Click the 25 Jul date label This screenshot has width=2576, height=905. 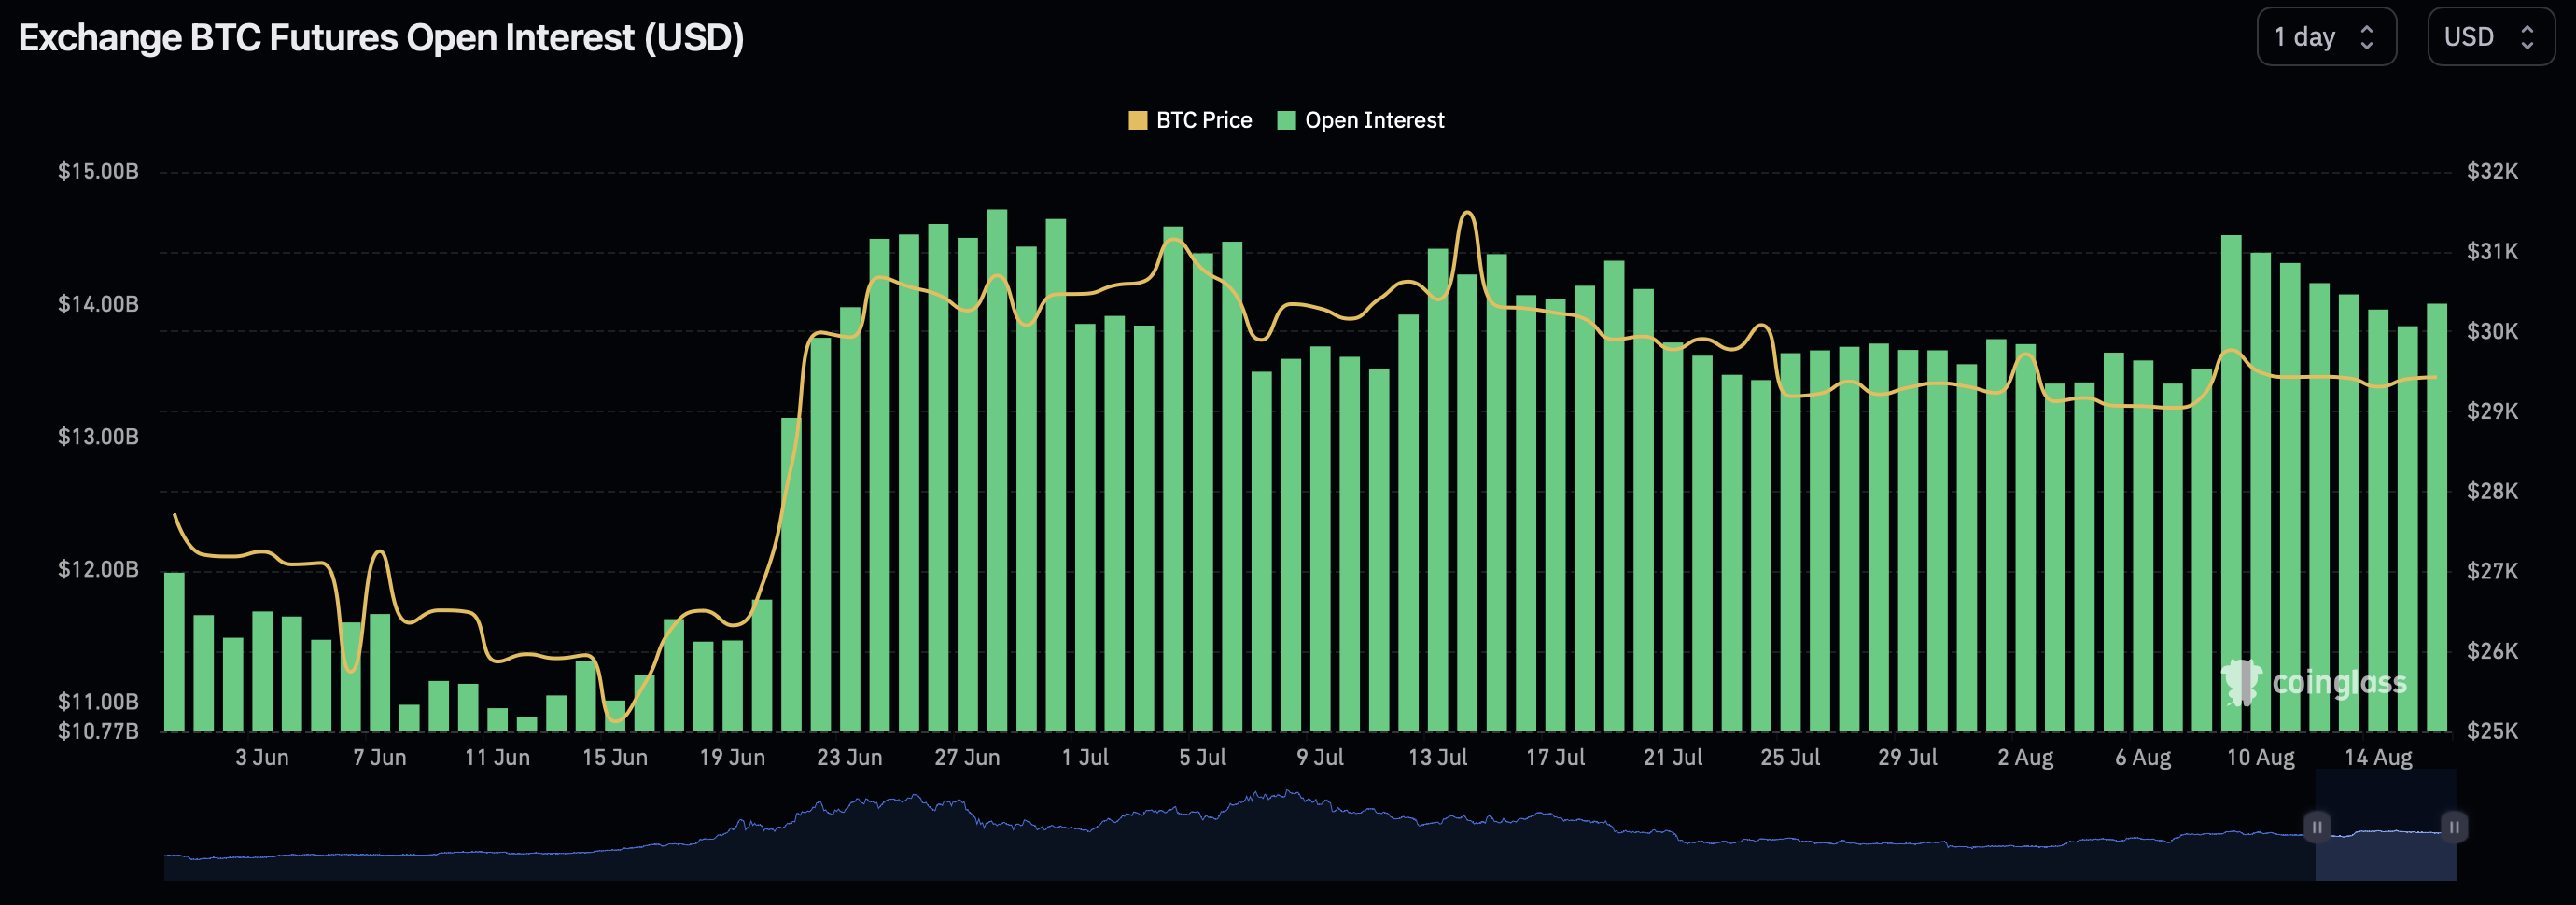click(1790, 758)
